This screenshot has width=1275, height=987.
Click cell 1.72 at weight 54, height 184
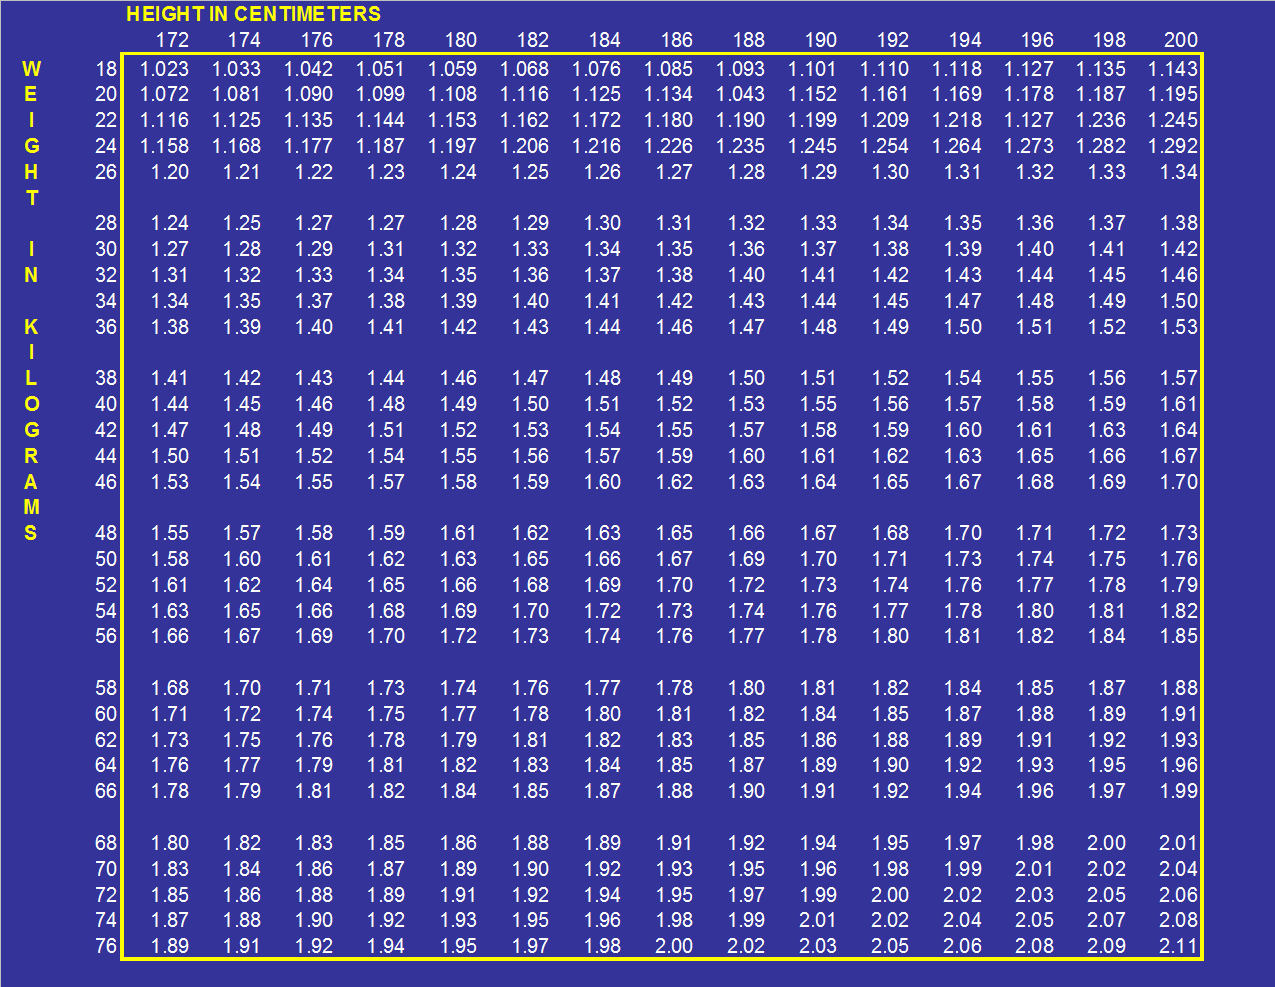602,611
